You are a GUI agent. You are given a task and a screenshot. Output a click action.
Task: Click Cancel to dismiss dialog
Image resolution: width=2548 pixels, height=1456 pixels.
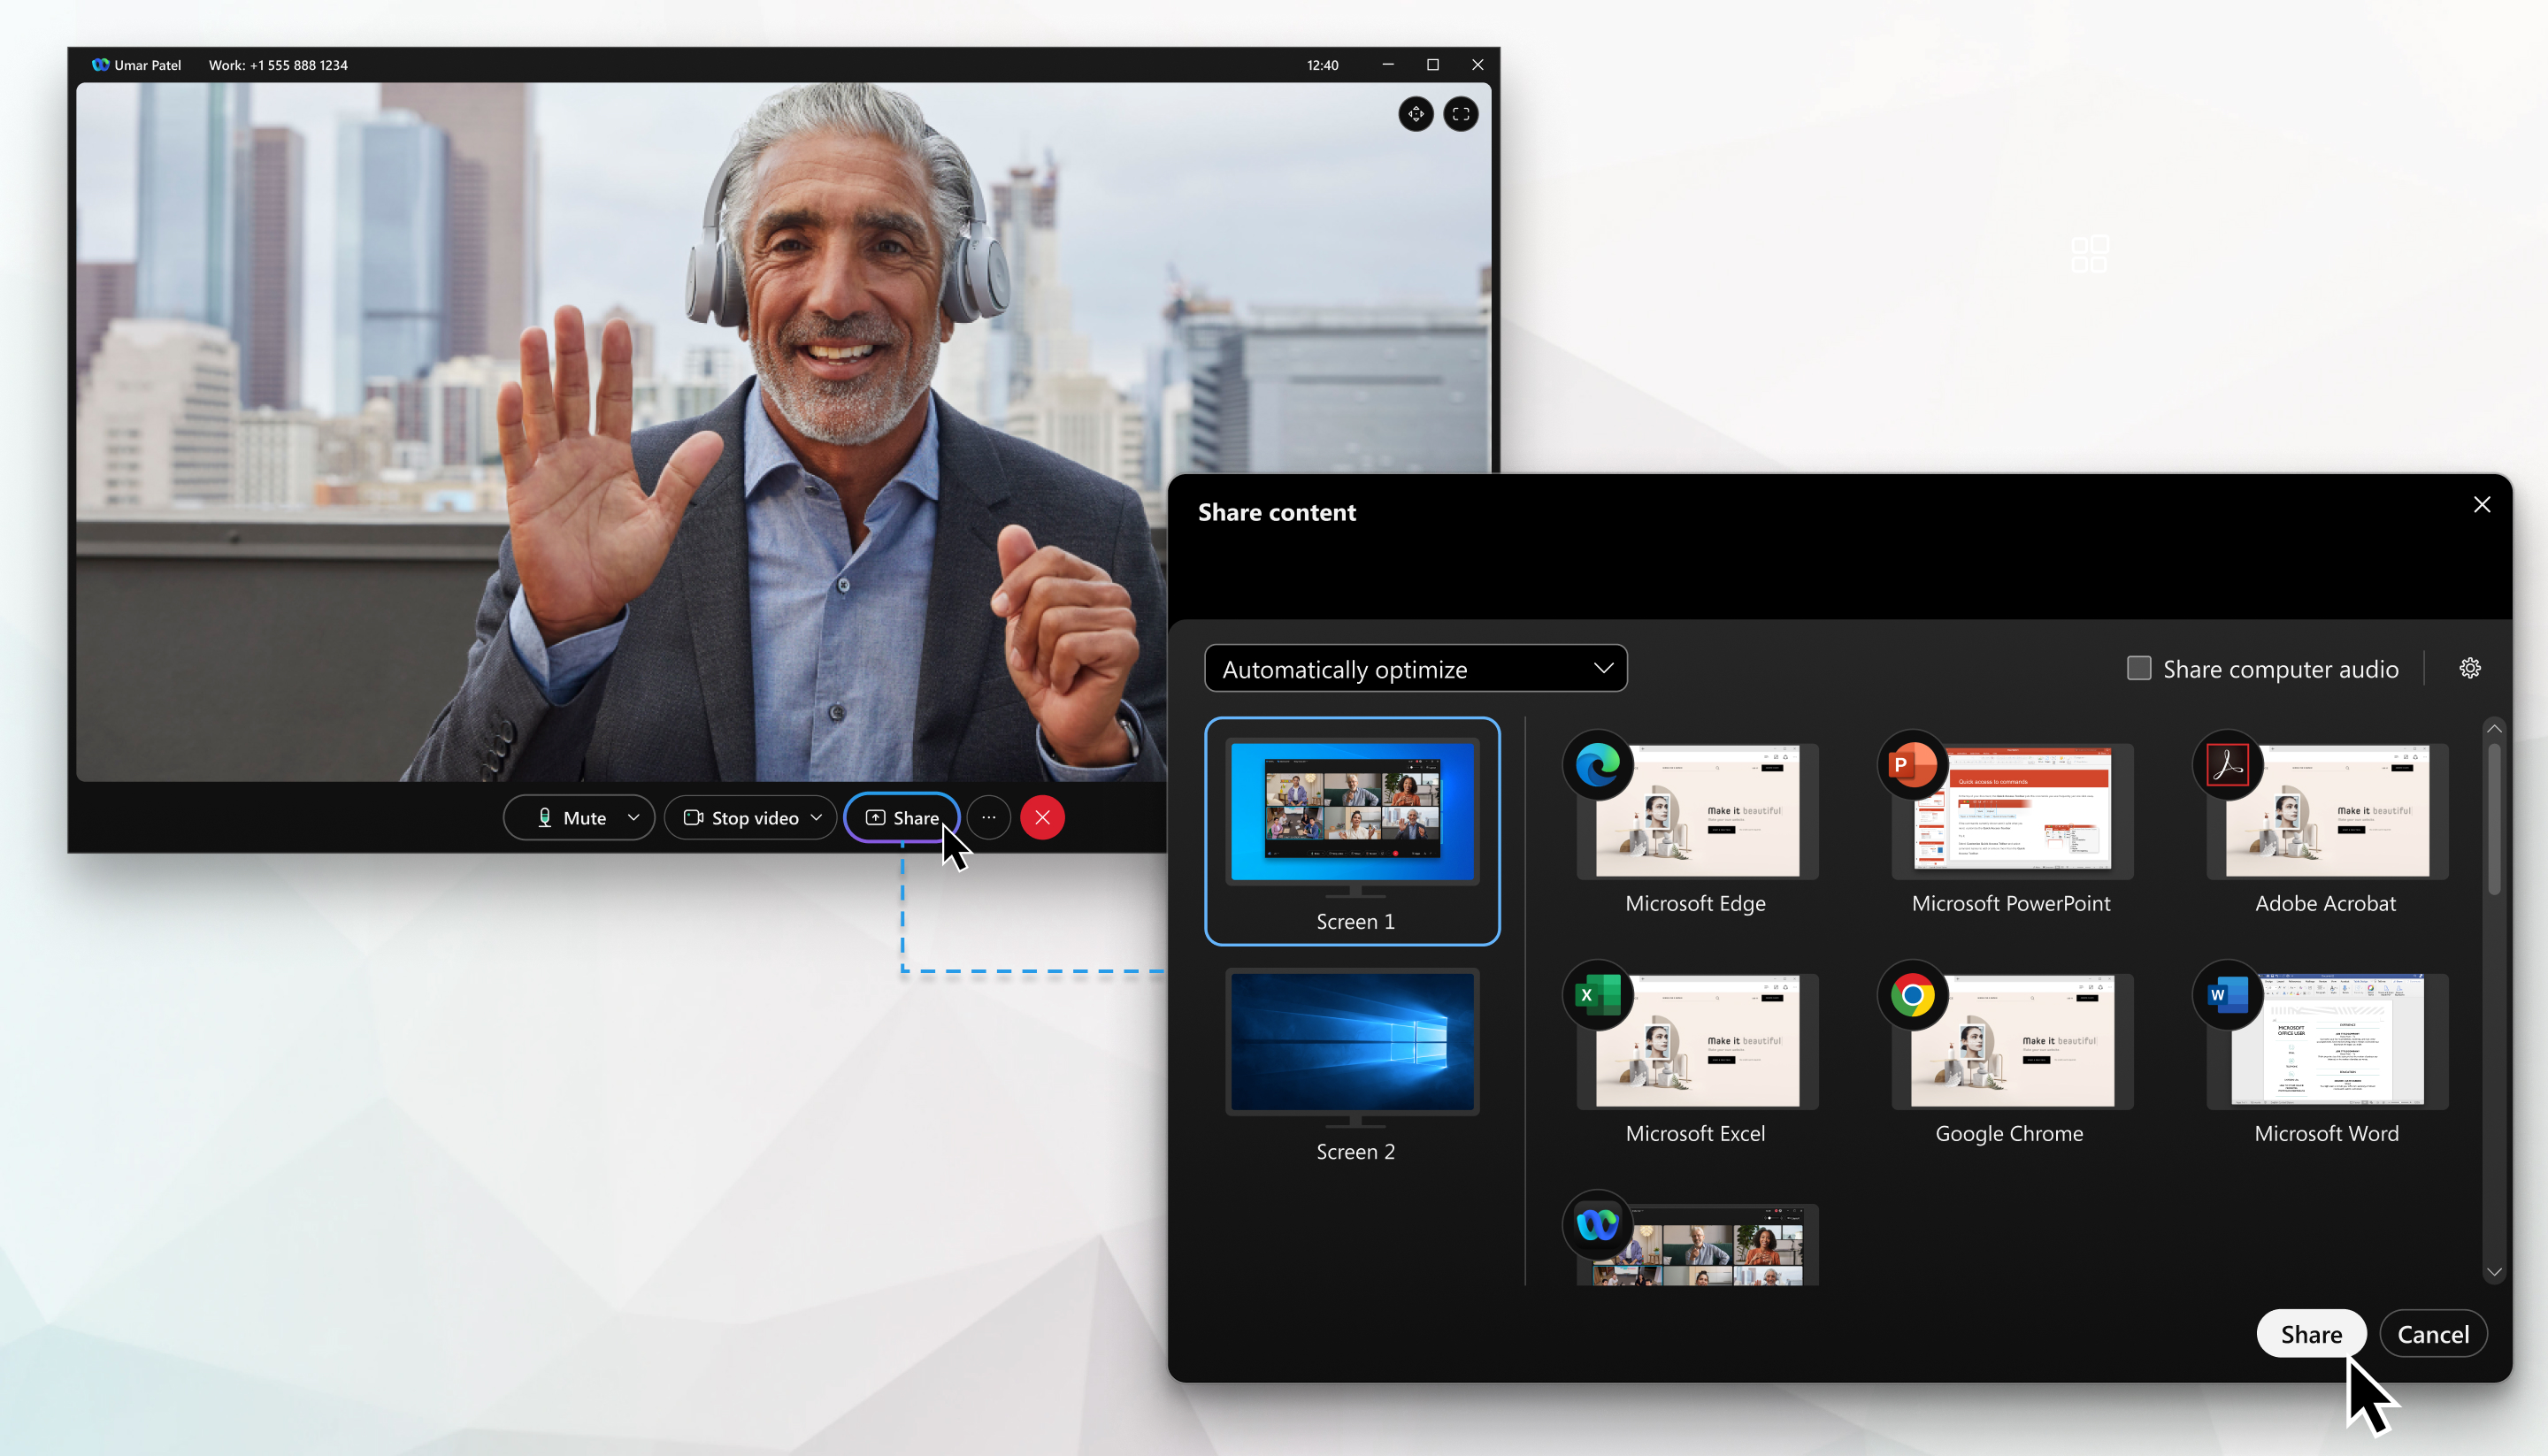click(x=2432, y=1335)
